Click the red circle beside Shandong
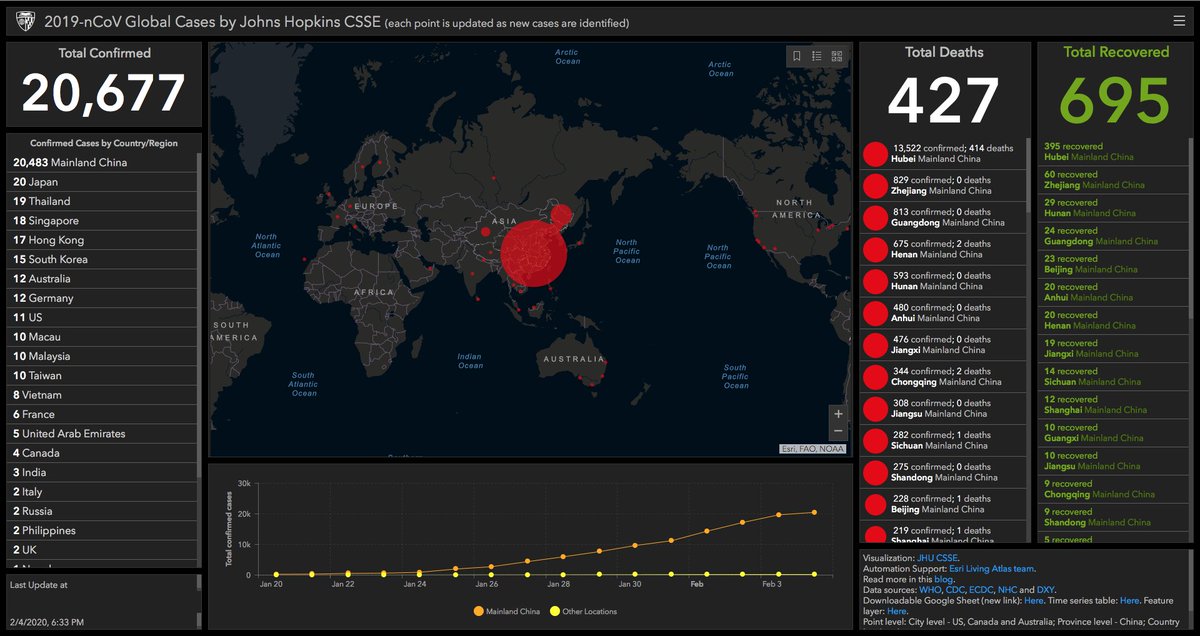This screenshot has height=636, width=1200. click(876, 473)
